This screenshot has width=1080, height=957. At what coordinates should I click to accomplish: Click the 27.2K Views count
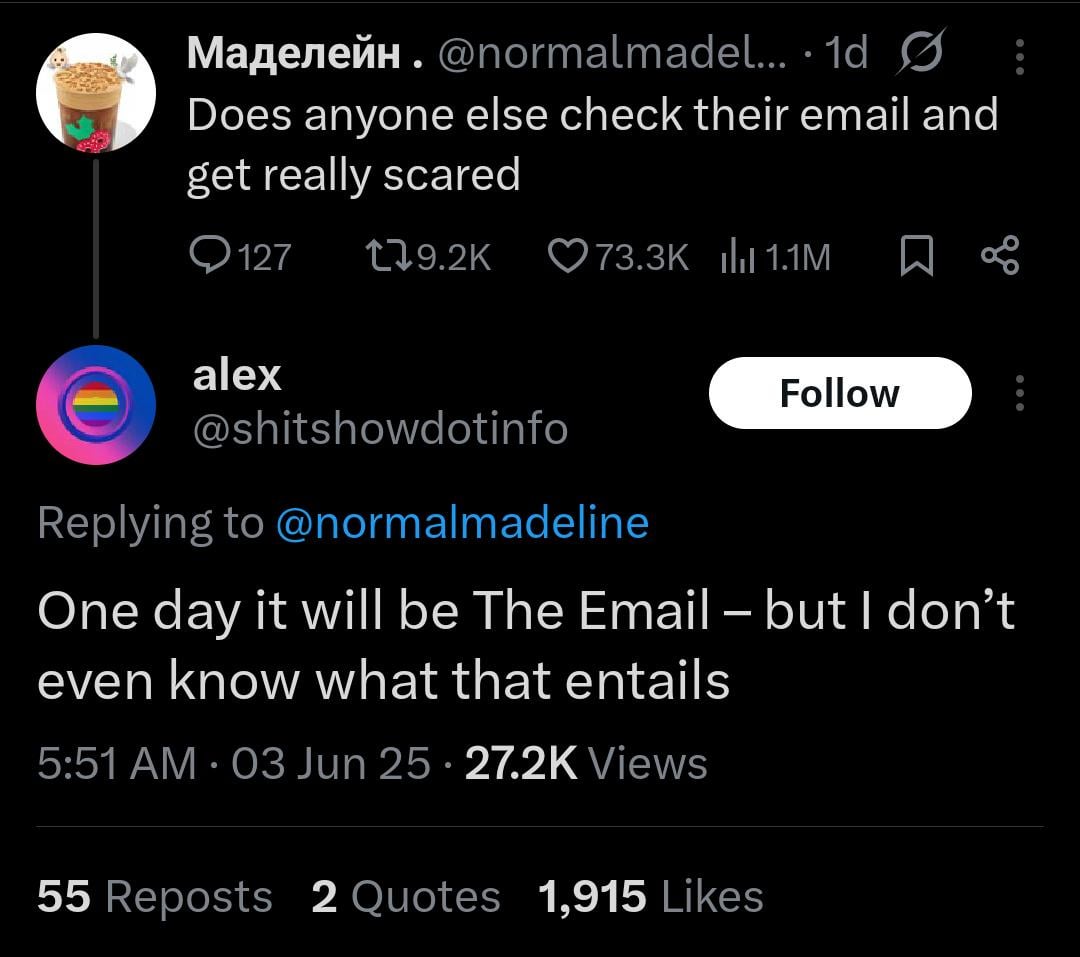coord(586,763)
